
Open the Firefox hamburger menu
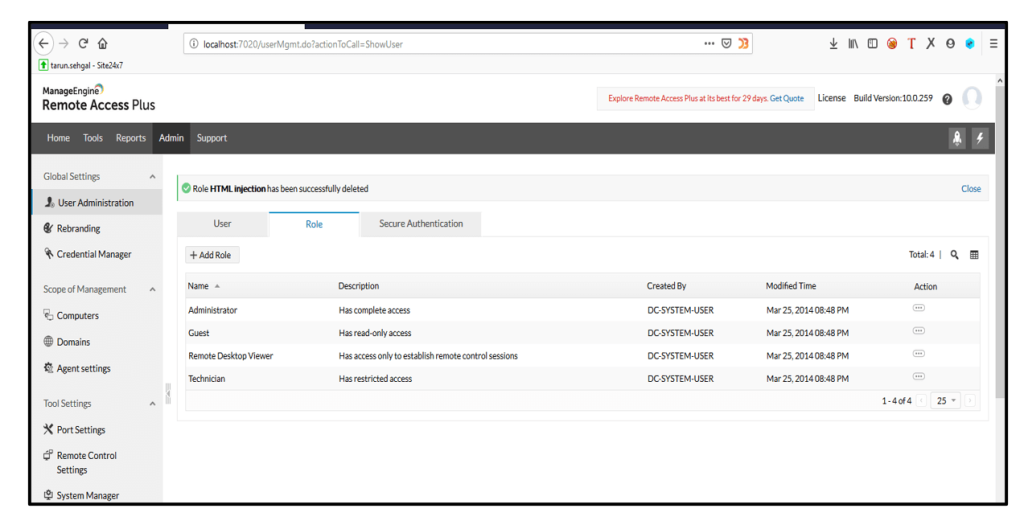click(x=993, y=44)
